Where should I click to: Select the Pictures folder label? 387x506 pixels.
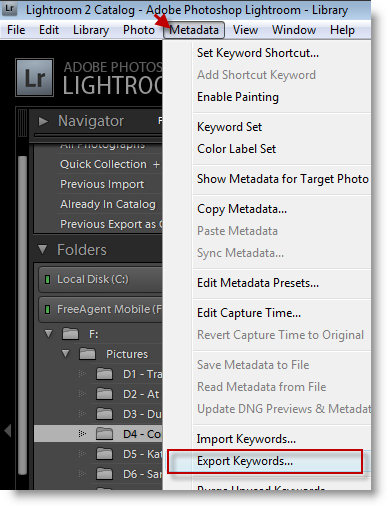click(127, 354)
